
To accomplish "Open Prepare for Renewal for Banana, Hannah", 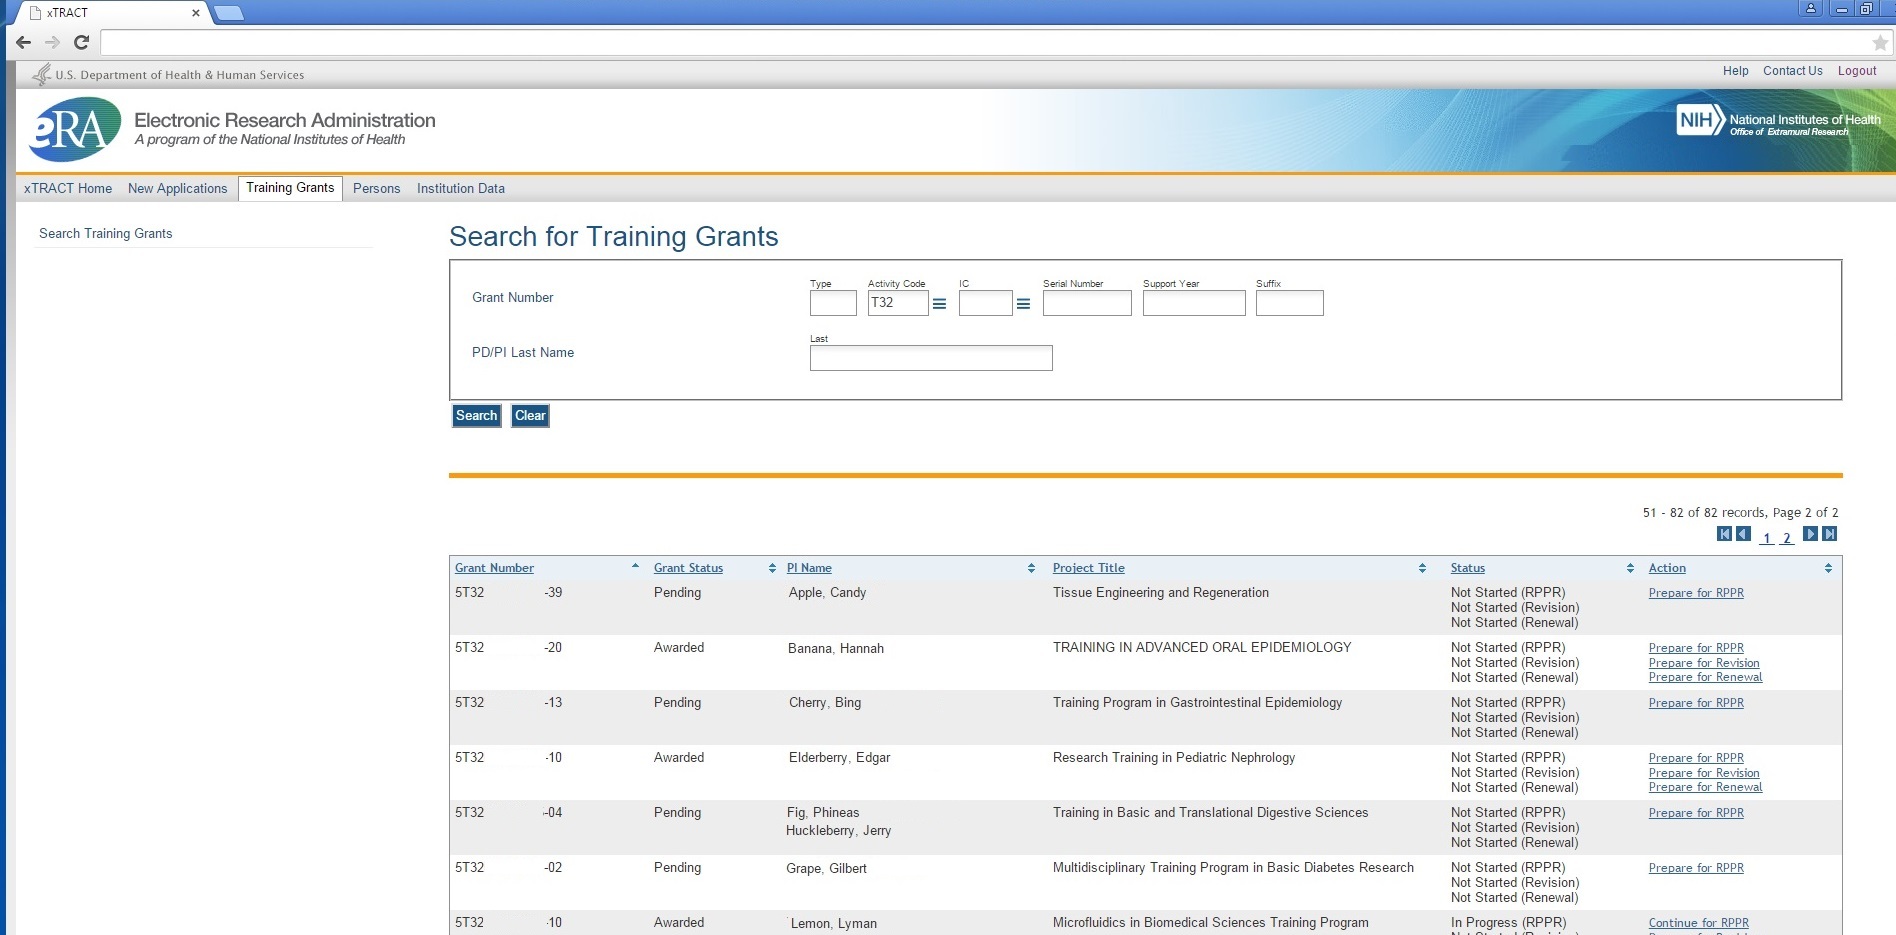I will 1705,677.
